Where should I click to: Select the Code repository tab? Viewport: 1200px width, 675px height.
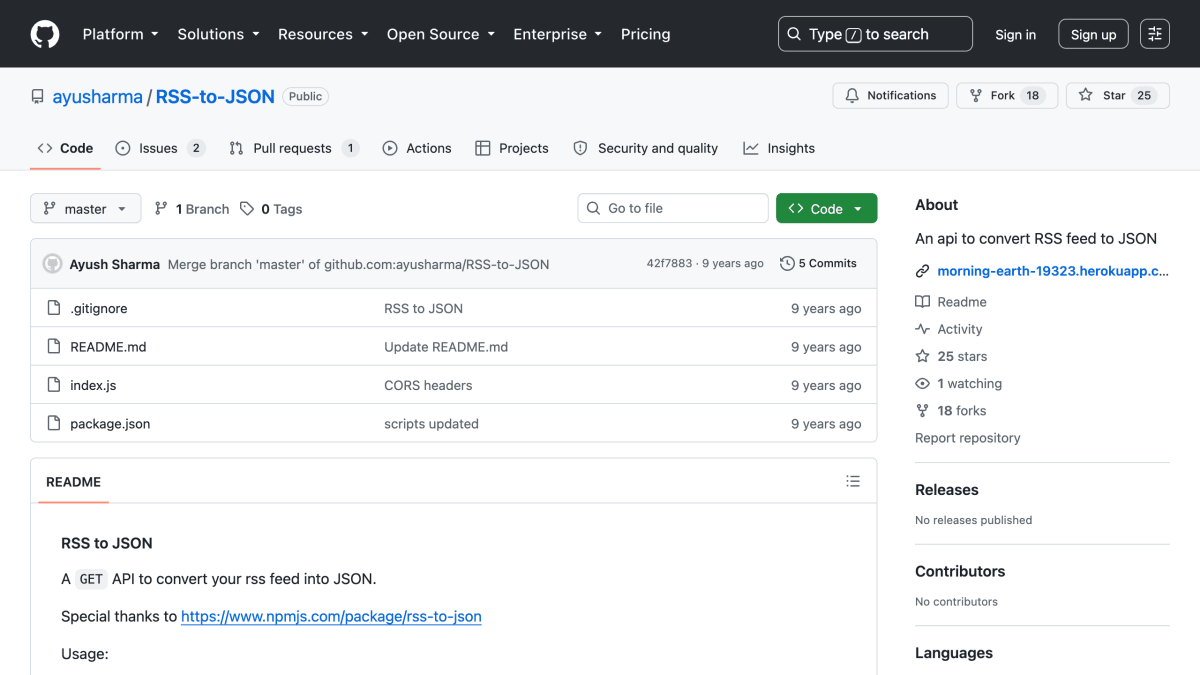pyautogui.click(x=65, y=148)
